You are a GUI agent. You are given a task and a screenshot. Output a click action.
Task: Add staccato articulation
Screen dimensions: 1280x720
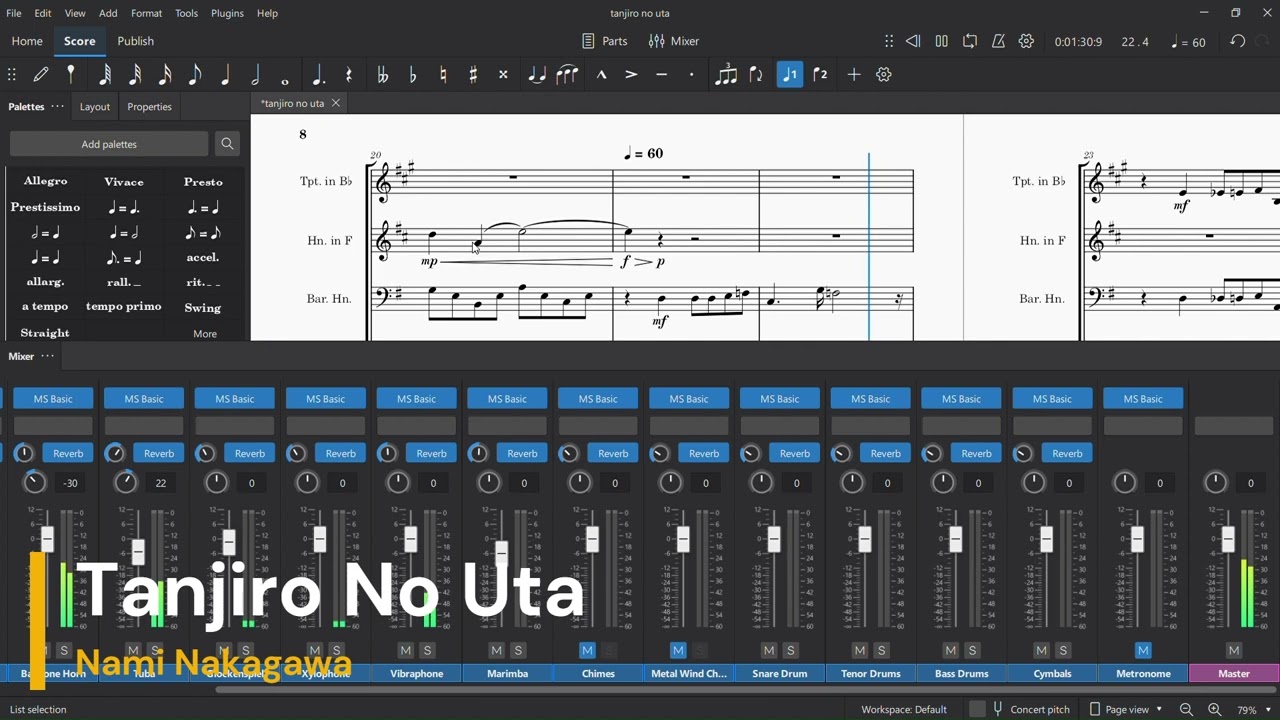(691, 75)
